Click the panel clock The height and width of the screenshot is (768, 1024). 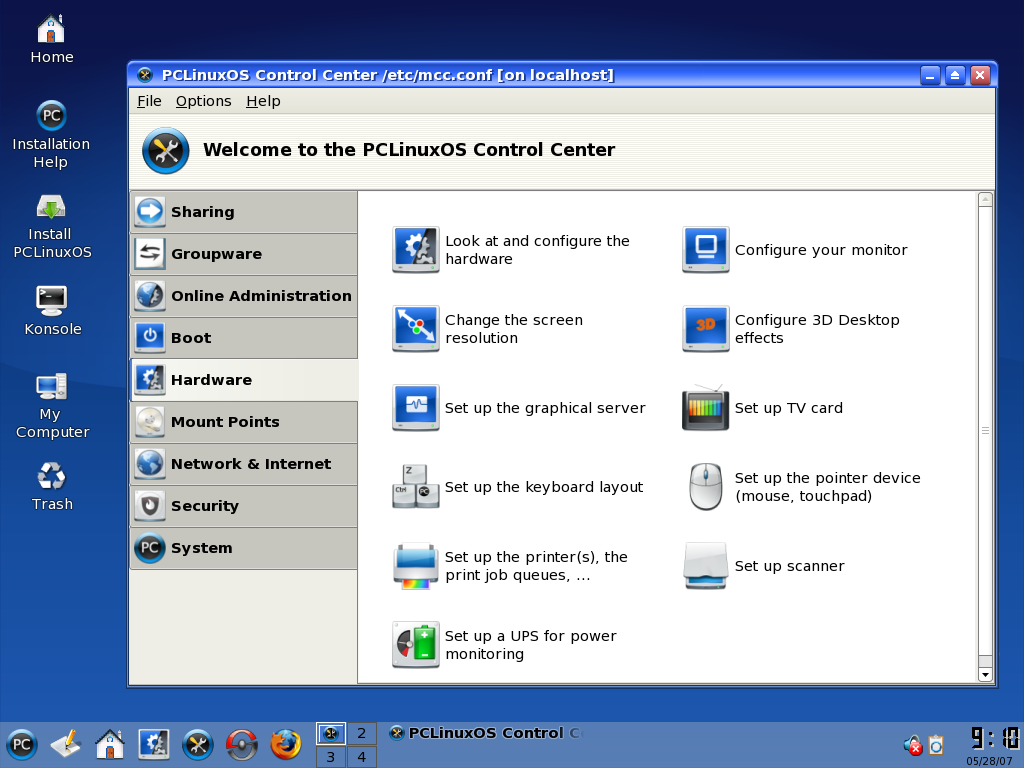tap(994, 739)
